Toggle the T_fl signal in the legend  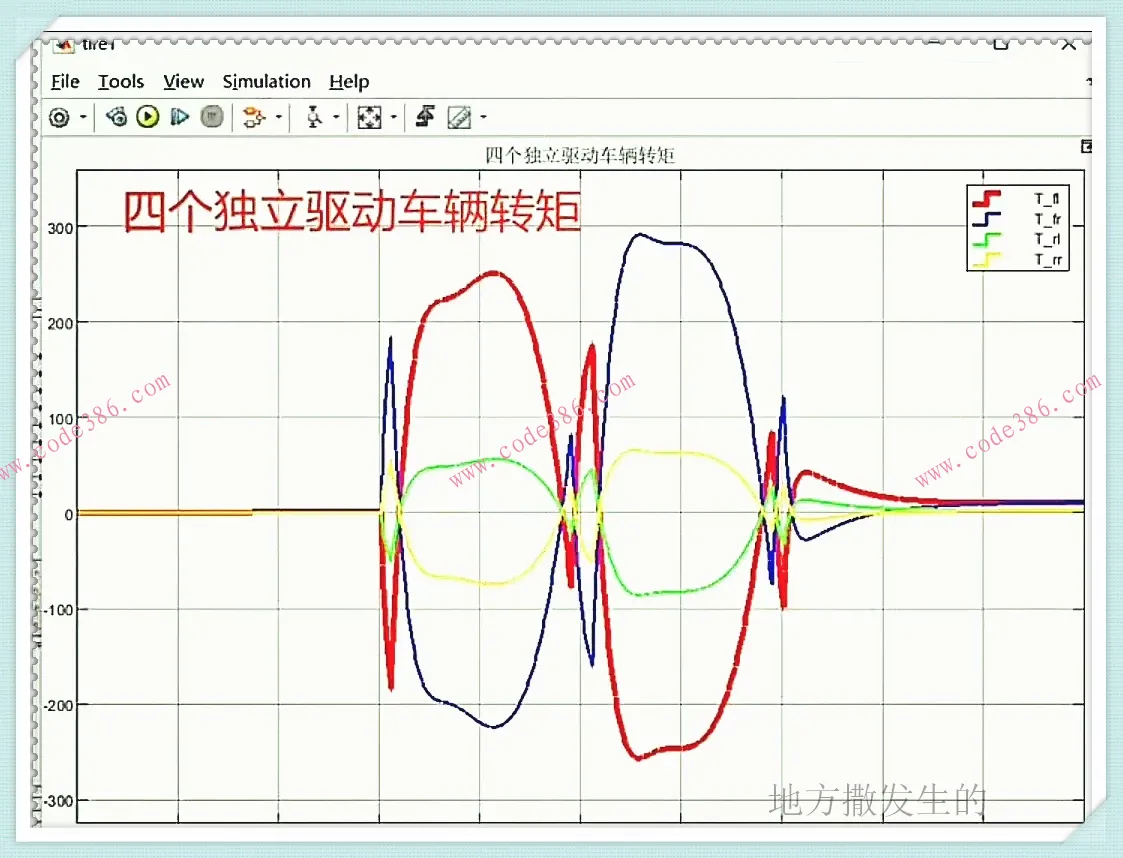point(1046,198)
